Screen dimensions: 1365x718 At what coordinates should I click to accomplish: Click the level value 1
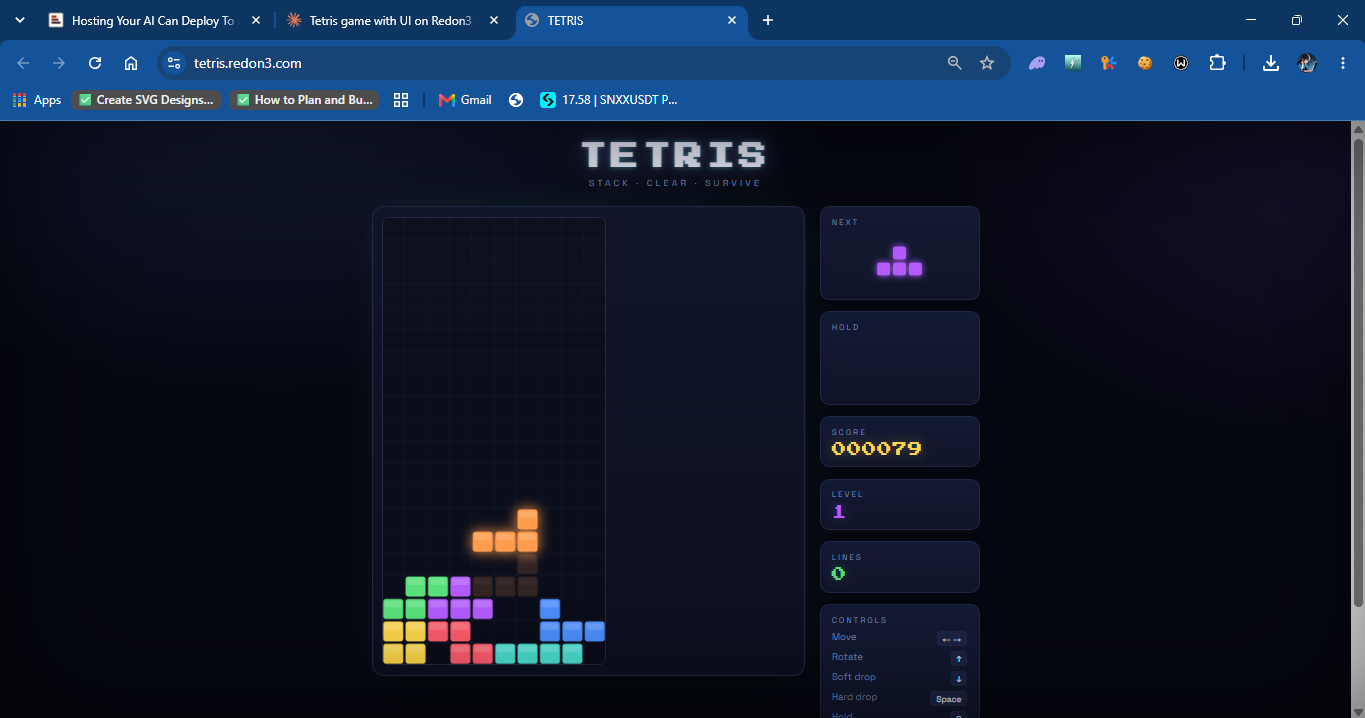point(839,511)
